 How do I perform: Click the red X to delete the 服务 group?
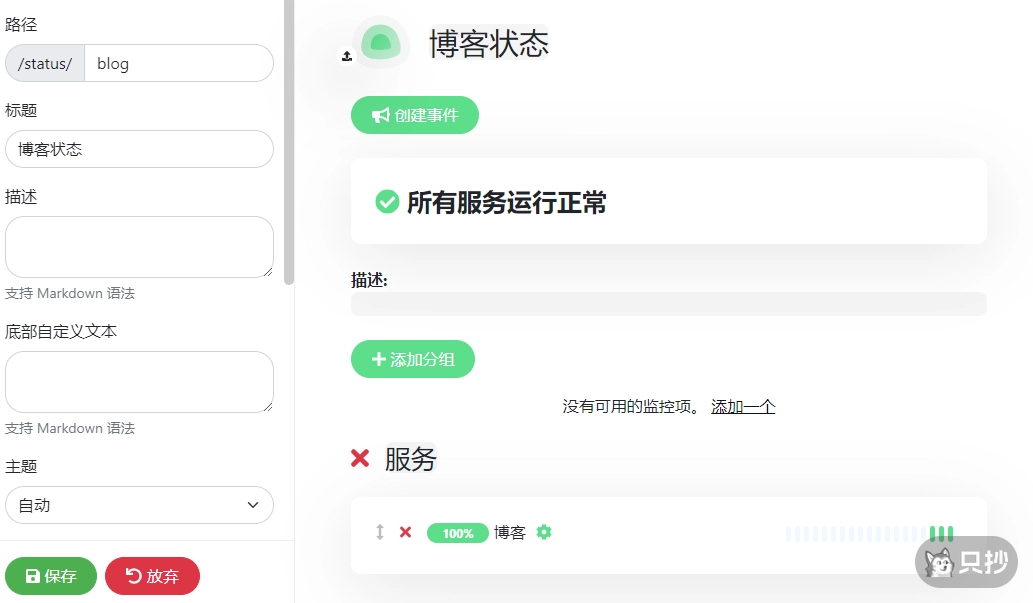361,458
